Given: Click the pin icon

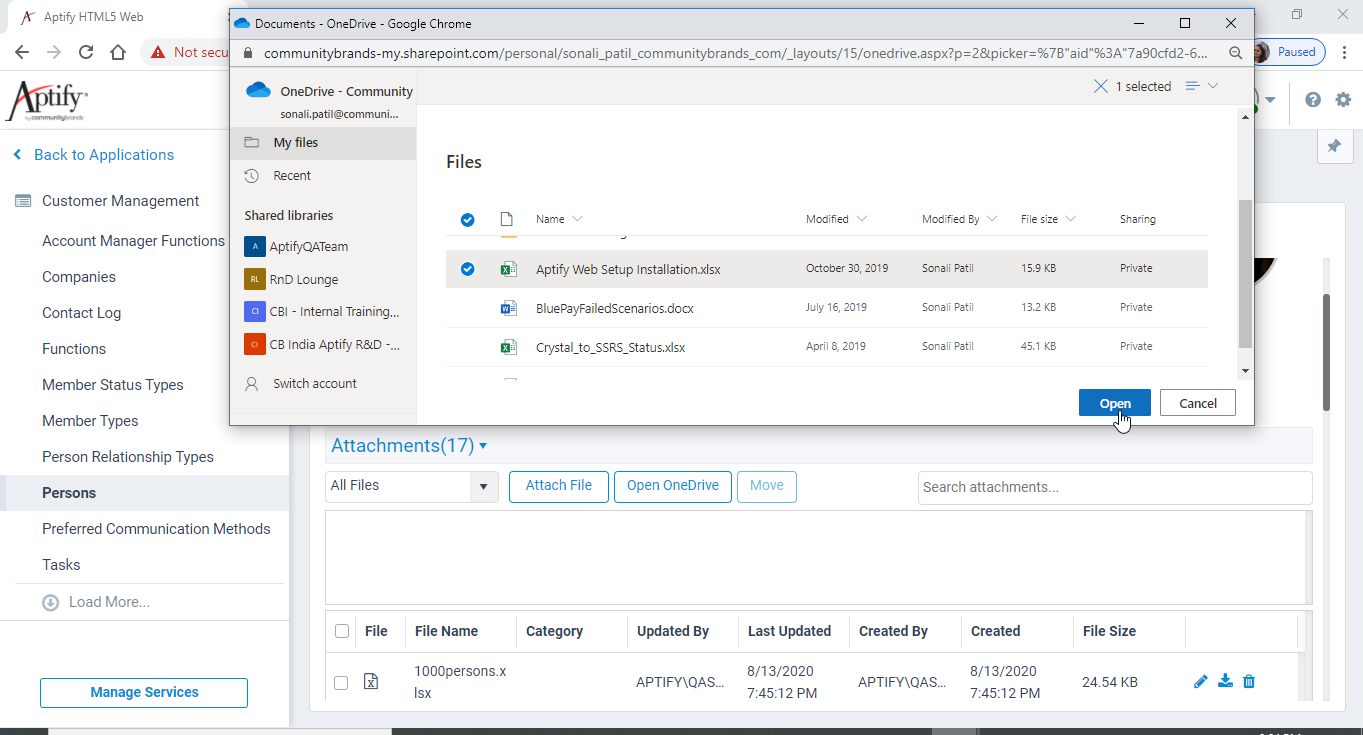Looking at the screenshot, I should pyautogui.click(x=1333, y=146).
